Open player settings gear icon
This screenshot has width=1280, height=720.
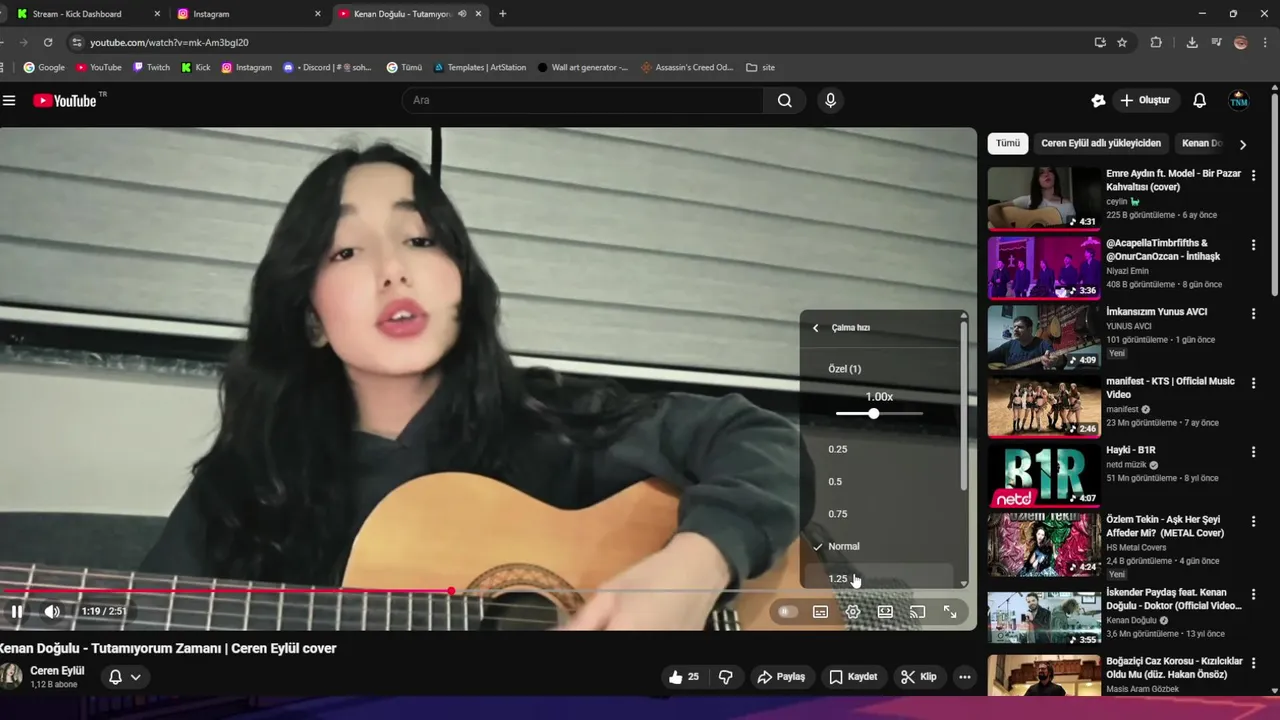pyautogui.click(x=853, y=611)
